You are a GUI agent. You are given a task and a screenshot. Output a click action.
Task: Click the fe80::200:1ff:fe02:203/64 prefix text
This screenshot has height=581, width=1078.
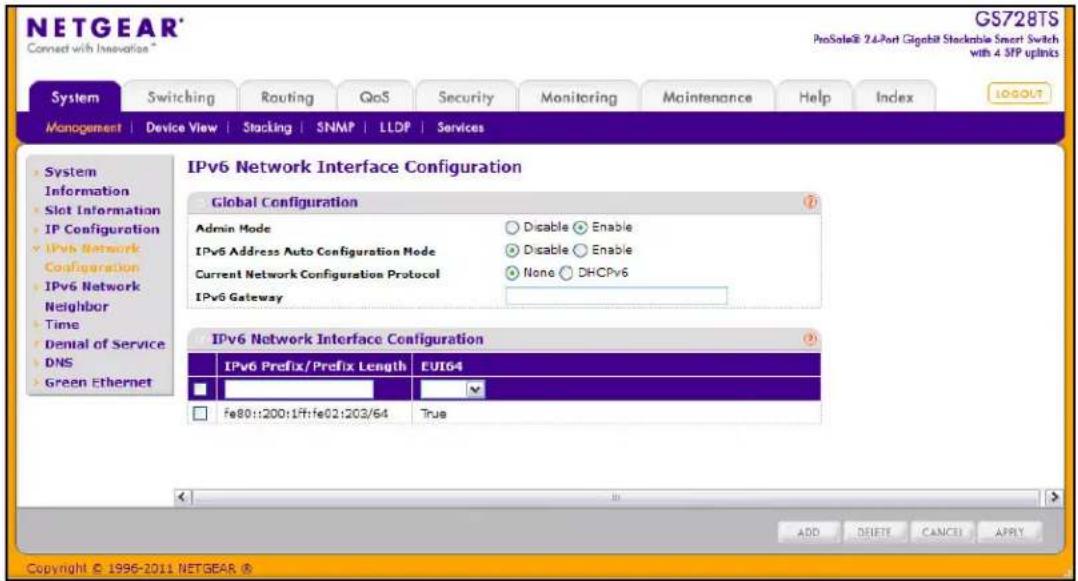pos(306,413)
